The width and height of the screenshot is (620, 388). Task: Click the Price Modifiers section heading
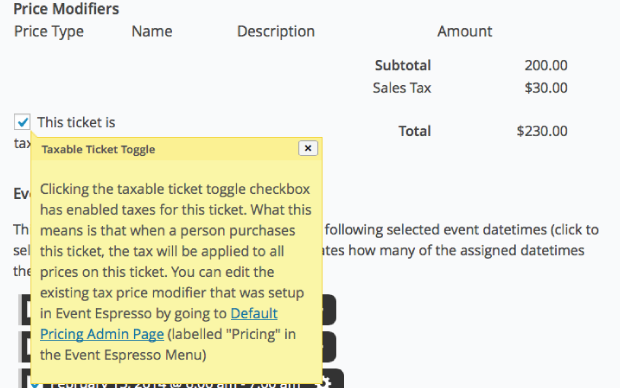point(66,9)
